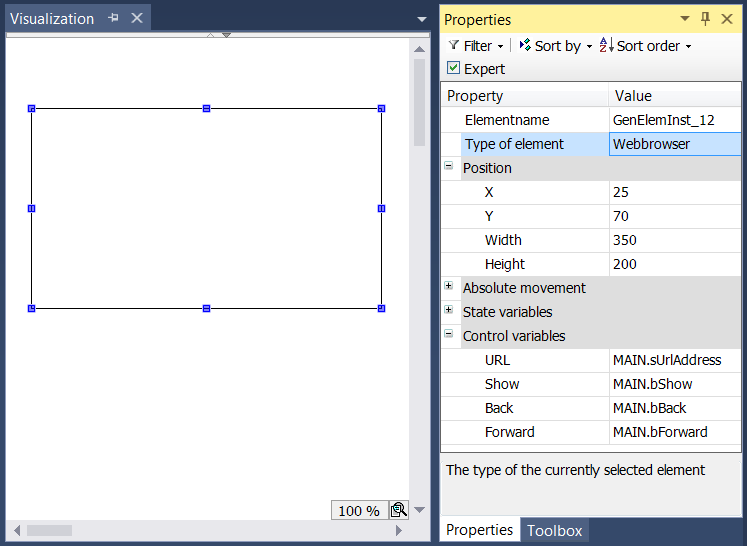Click the top-left resize handle
The image size is (747, 546).
coord(31,109)
